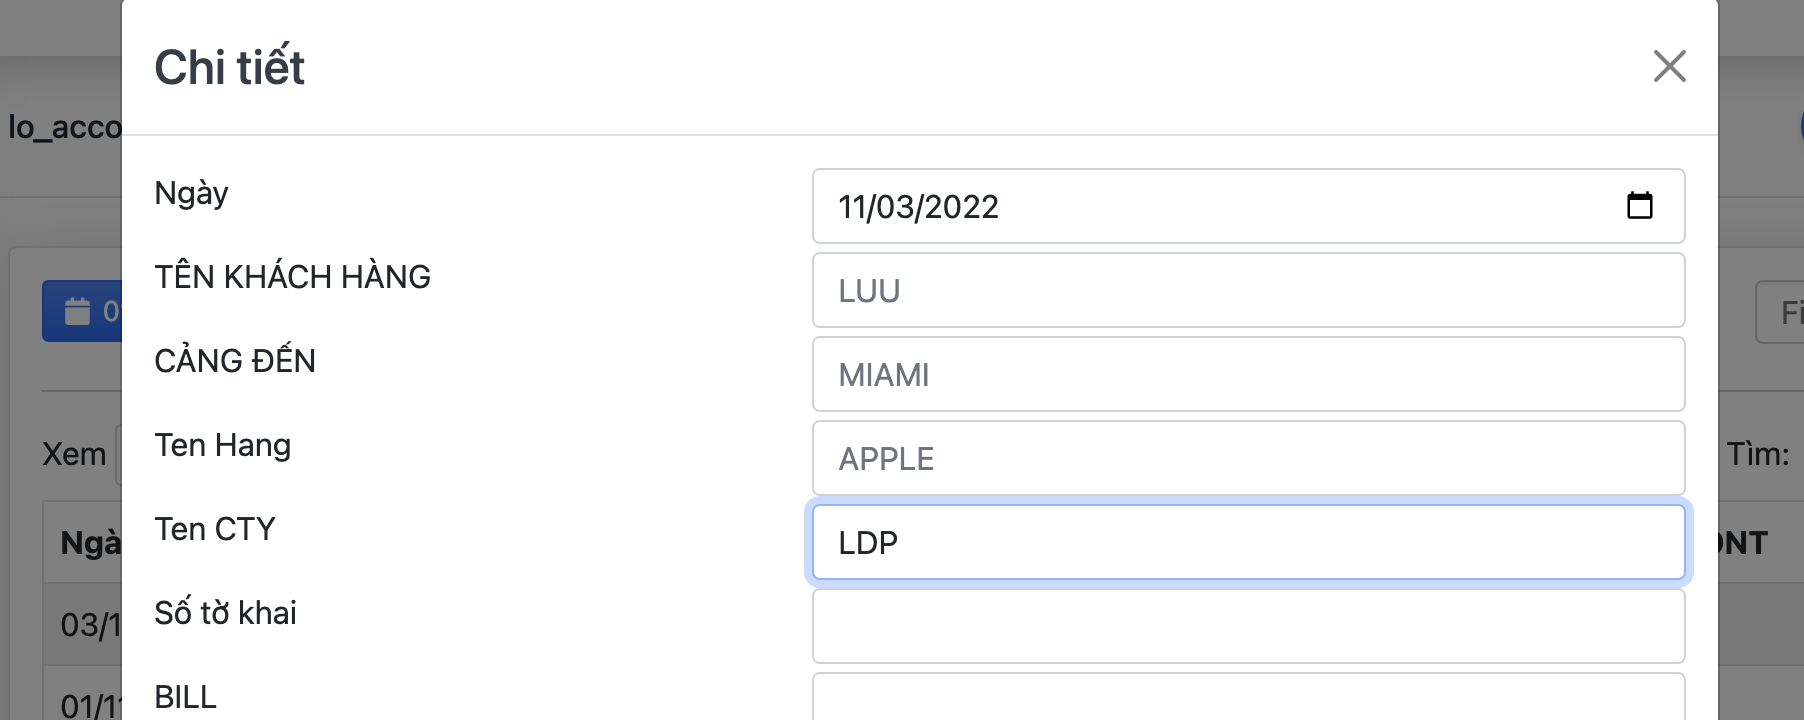Click the BILL label text
This screenshot has width=1804, height=720.
coord(185,697)
